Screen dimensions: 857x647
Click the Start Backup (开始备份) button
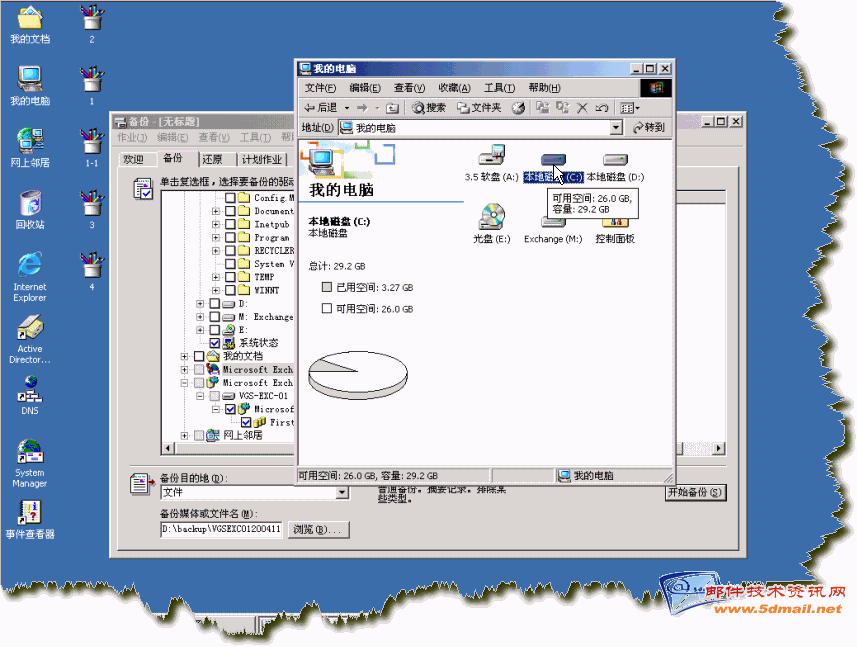pyautogui.click(x=695, y=493)
